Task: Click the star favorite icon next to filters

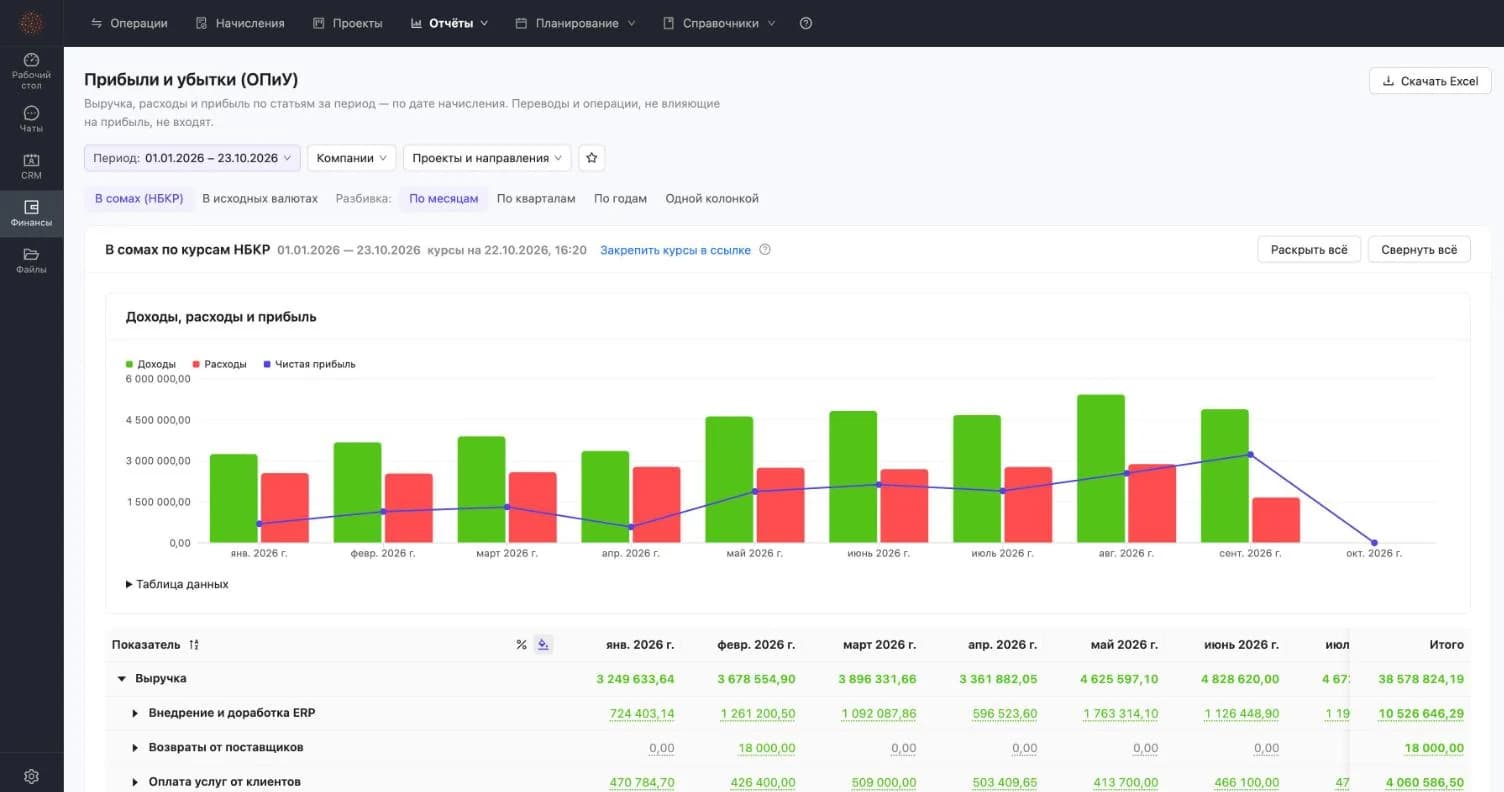Action: tap(591, 158)
